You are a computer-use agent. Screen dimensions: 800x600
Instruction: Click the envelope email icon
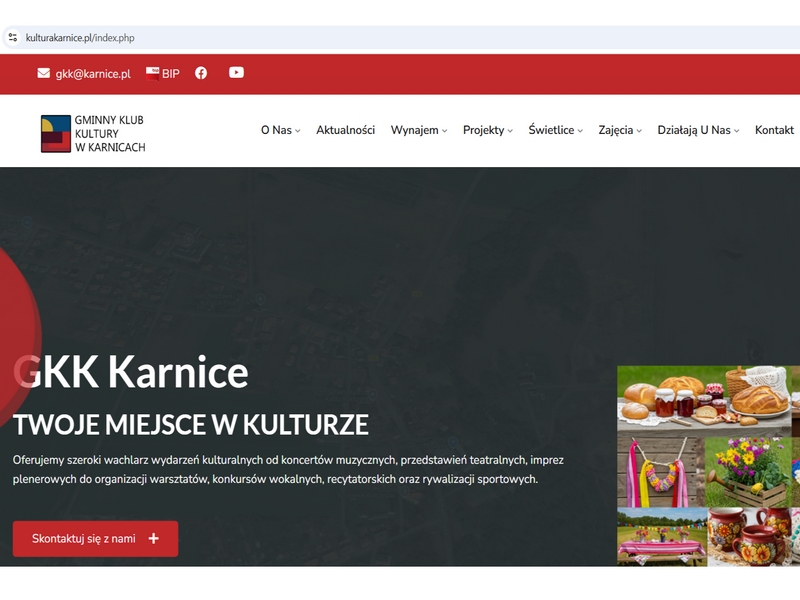43,73
